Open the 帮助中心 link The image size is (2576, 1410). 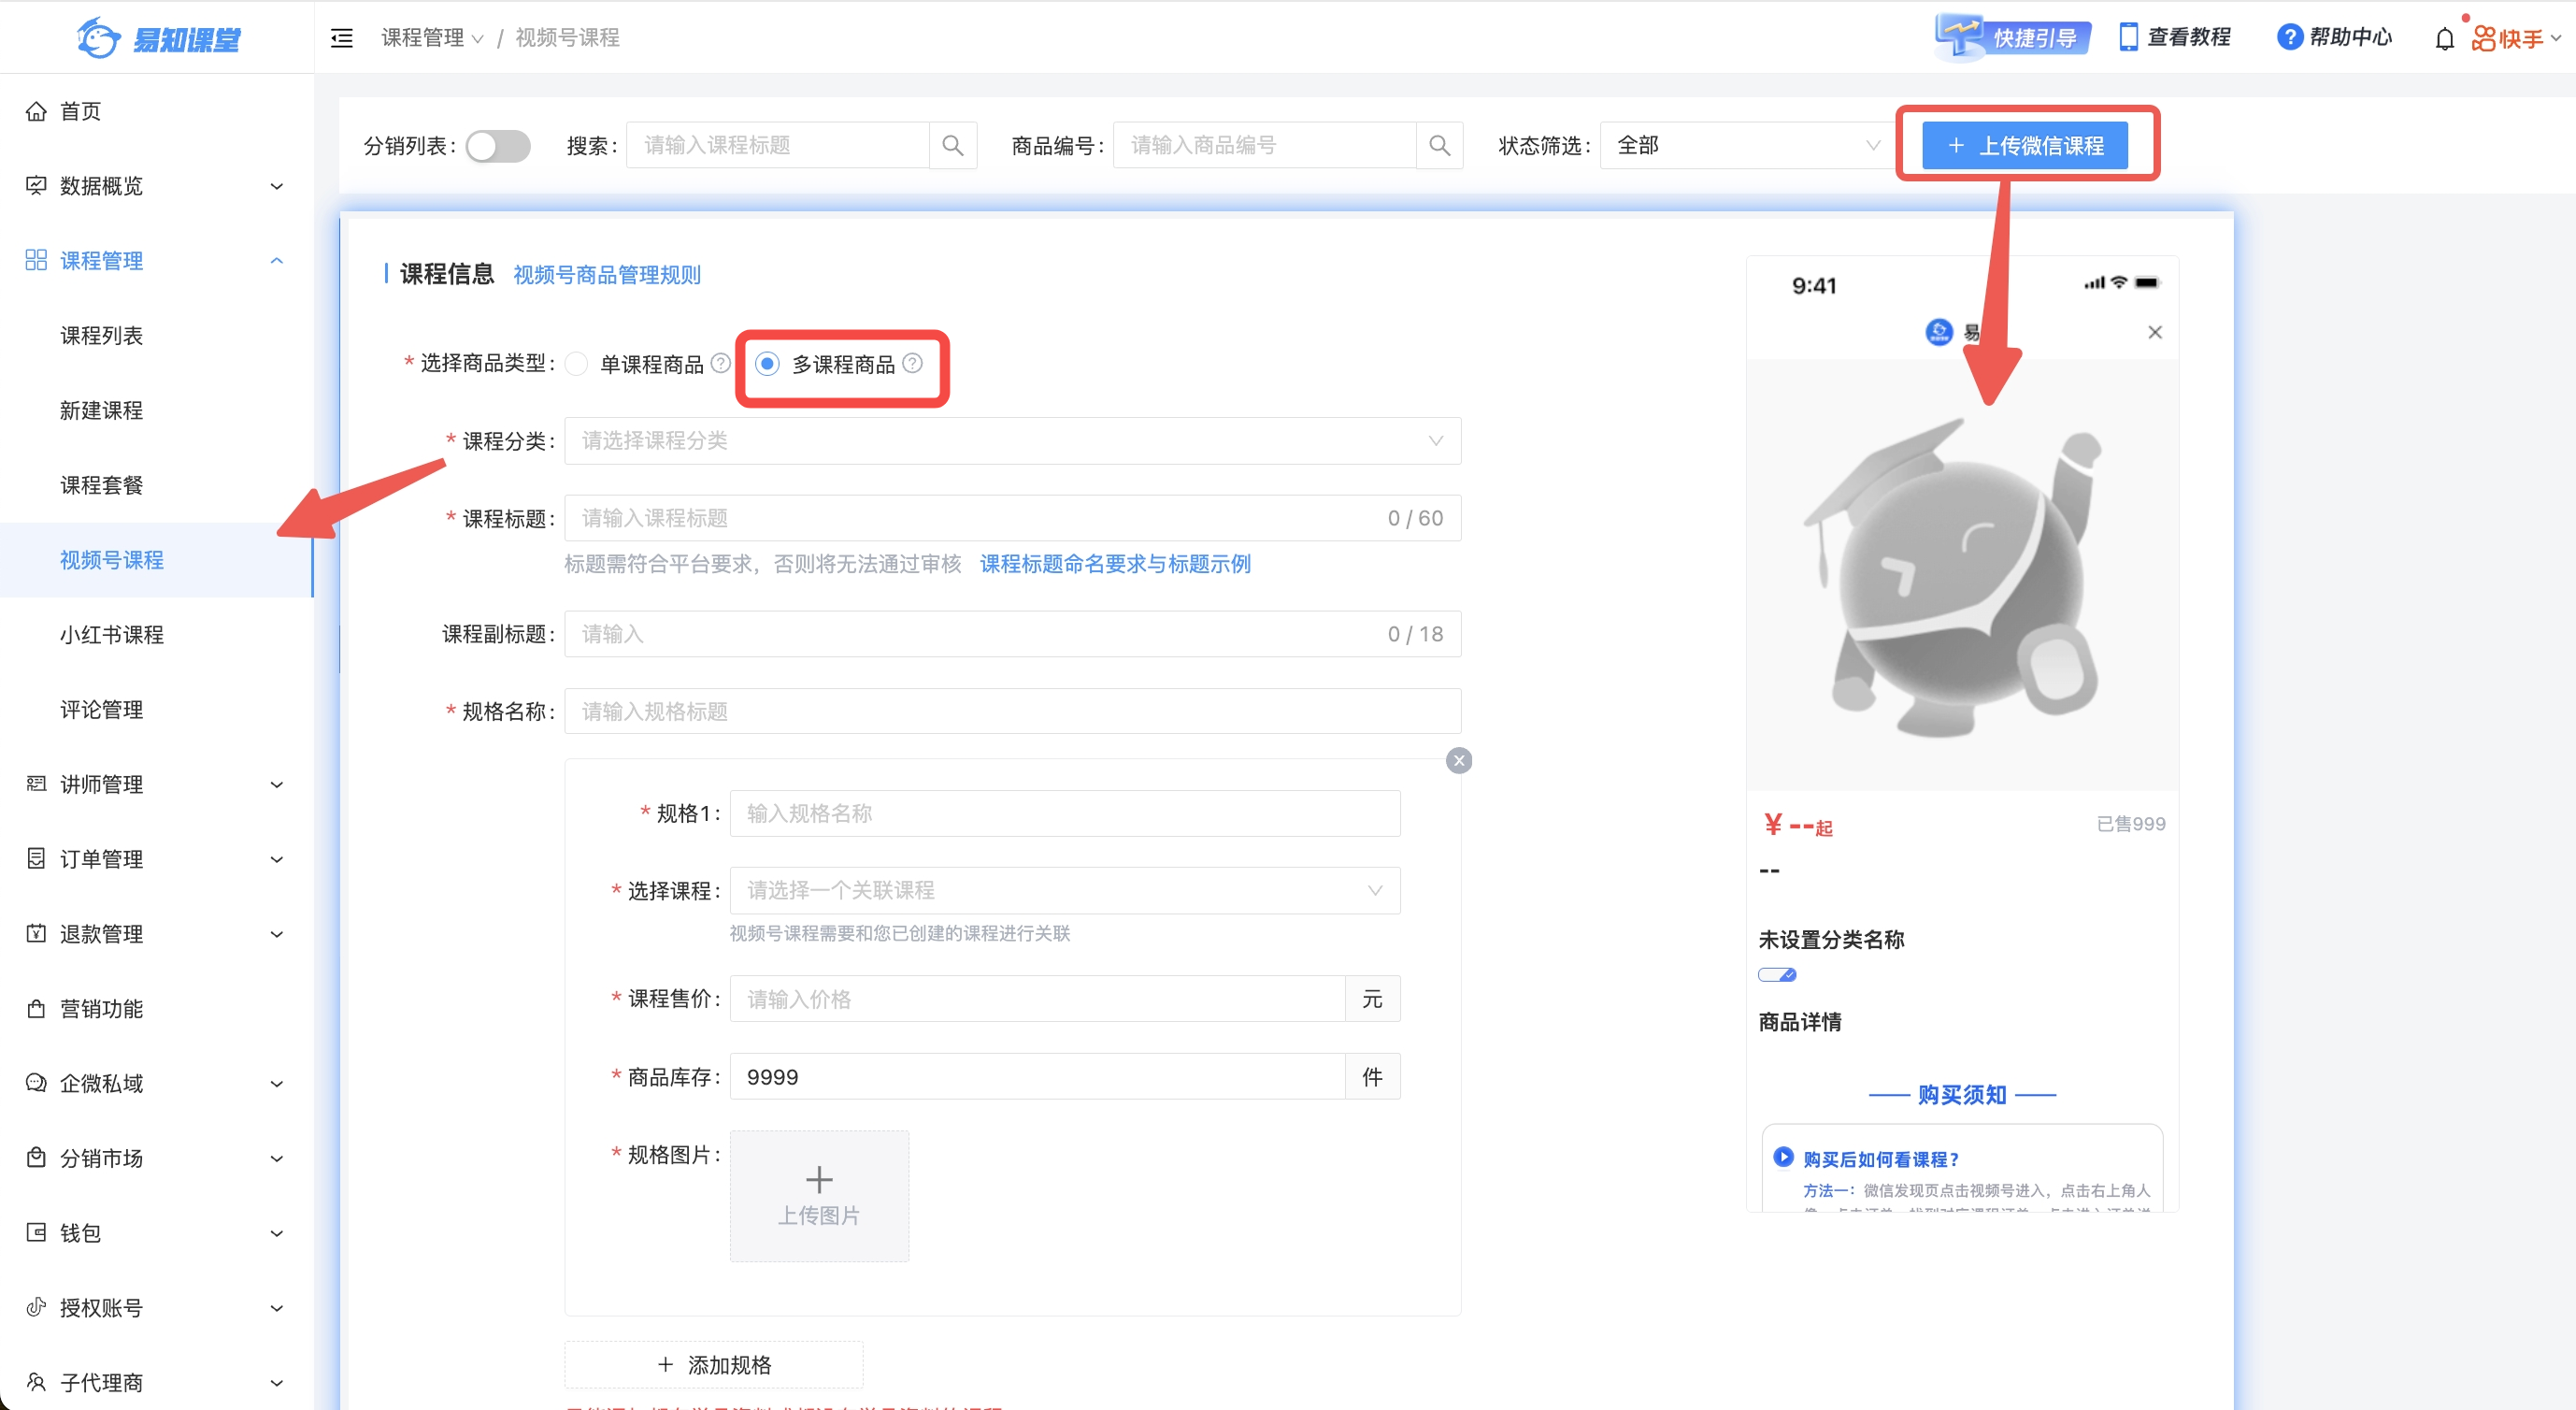pyautogui.click(x=2335, y=38)
